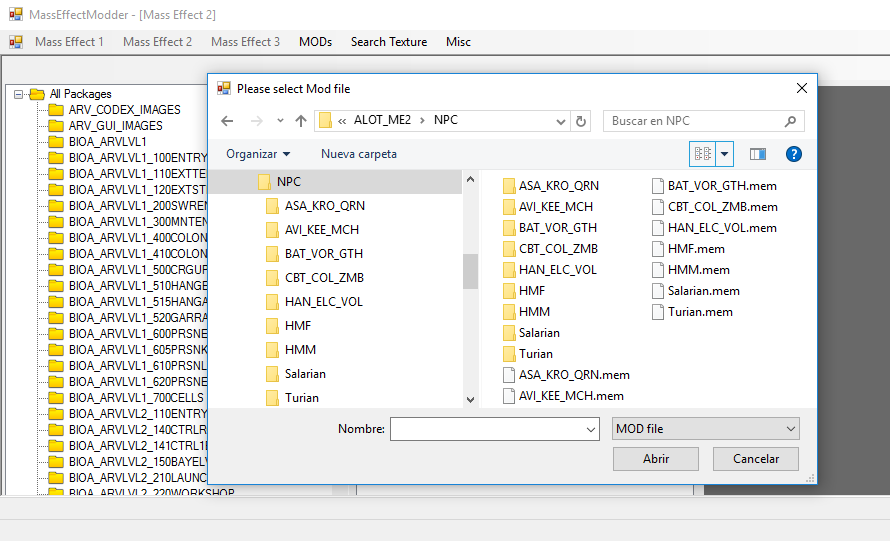Viewport: 890px width, 541px height.
Task: Select CBT_COL_ZMB.mem file
Action: click(x=715, y=207)
